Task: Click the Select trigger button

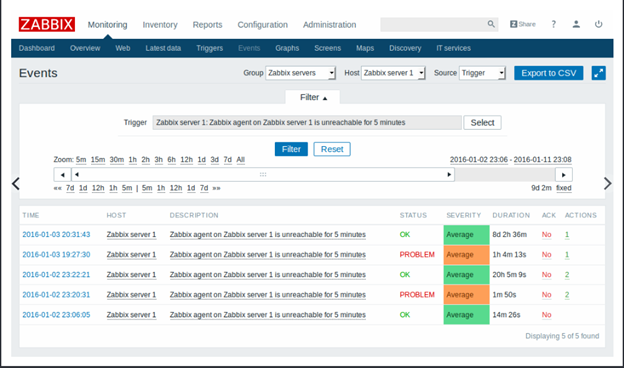Action: (482, 123)
